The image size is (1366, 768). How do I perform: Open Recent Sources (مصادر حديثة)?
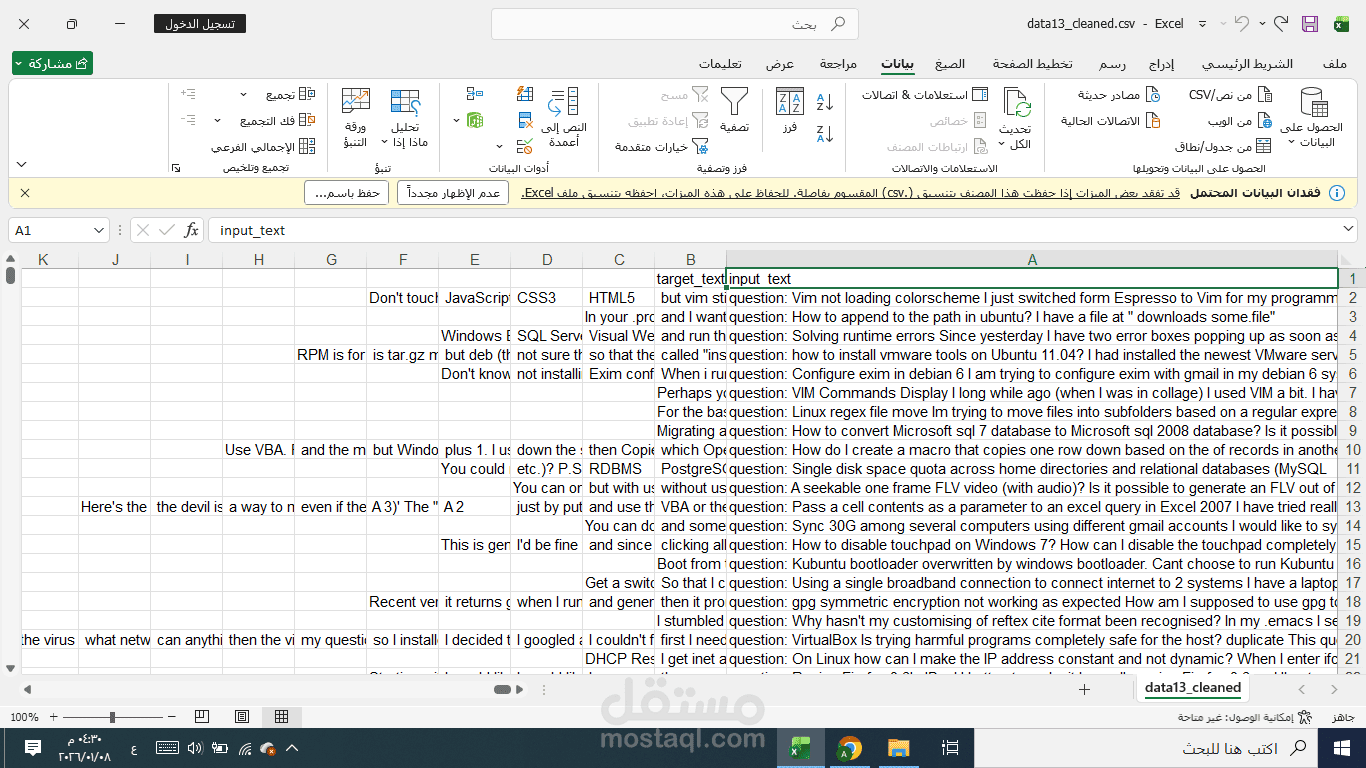(x=1119, y=95)
